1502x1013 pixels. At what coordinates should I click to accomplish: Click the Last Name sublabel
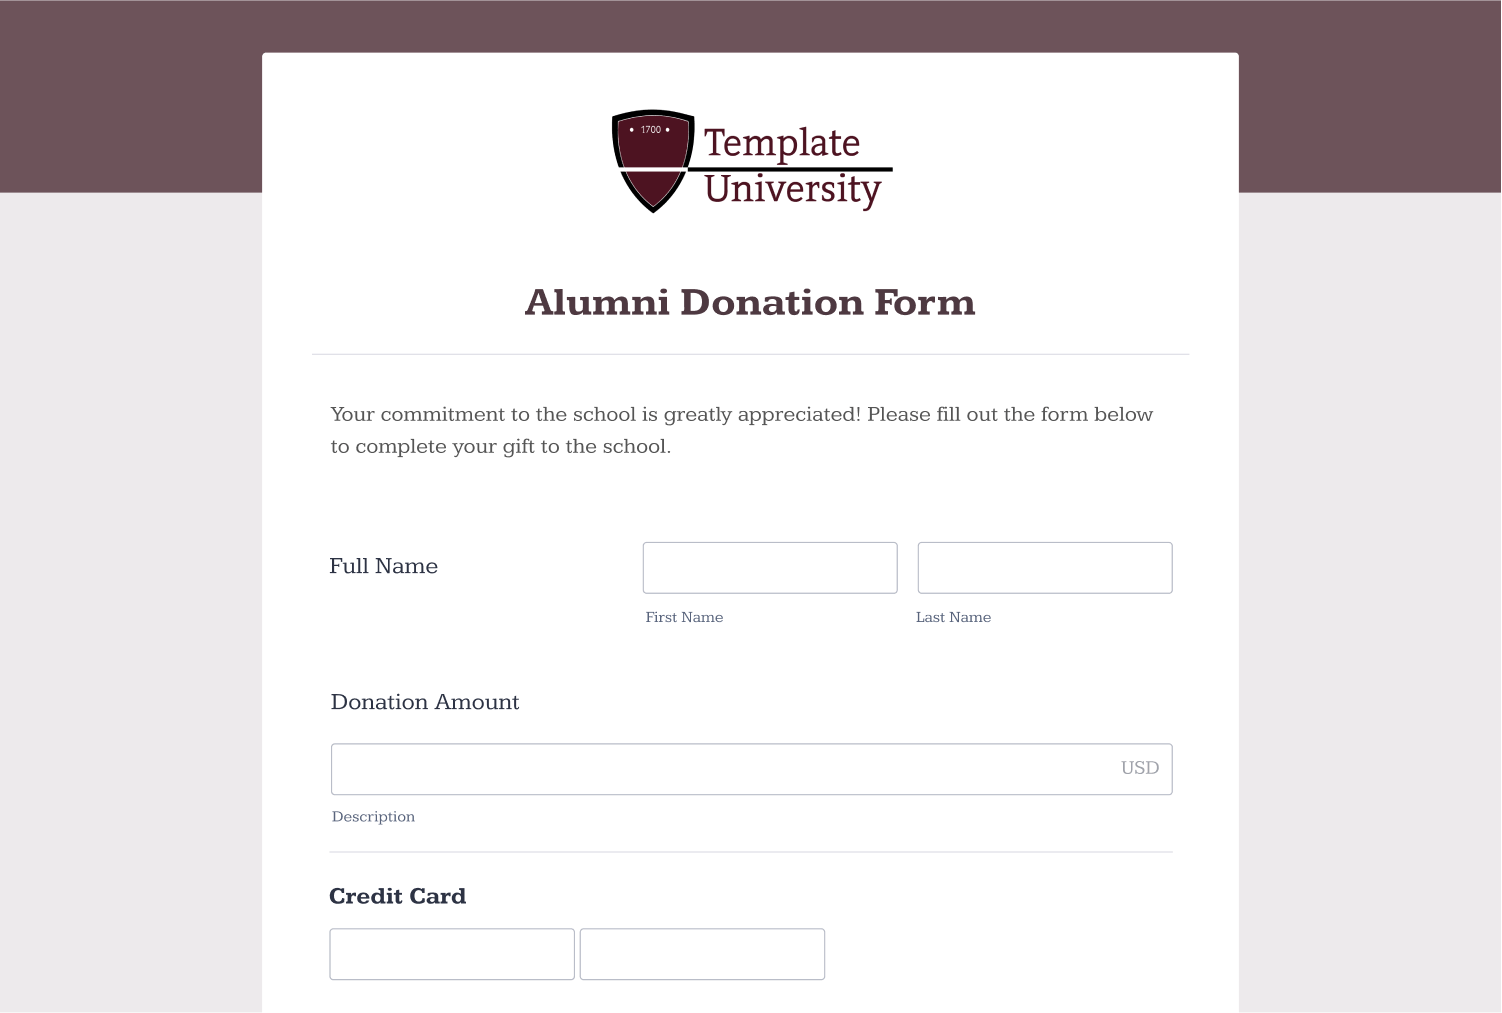(953, 617)
